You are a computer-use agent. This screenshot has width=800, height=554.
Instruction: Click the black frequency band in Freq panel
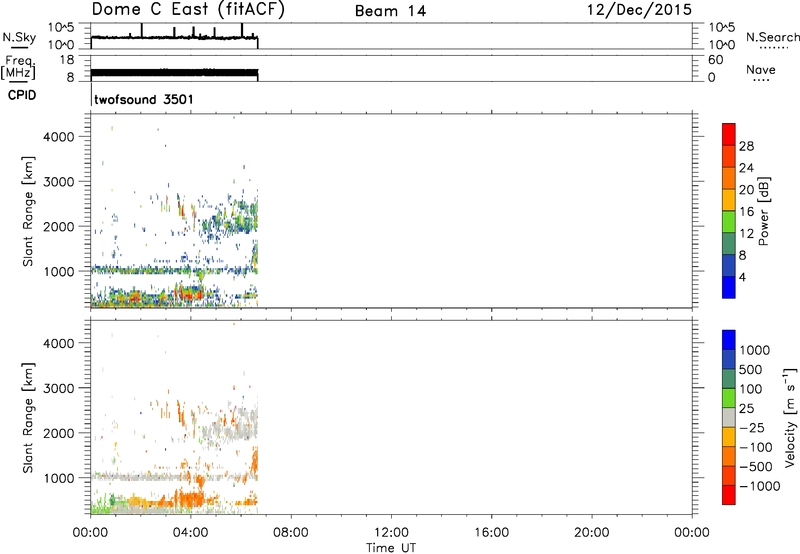174,73
